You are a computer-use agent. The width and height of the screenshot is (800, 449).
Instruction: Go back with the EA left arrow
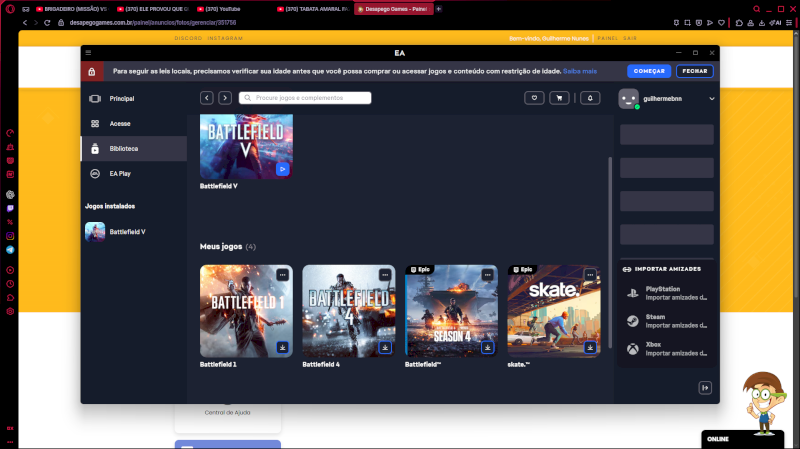tap(207, 98)
